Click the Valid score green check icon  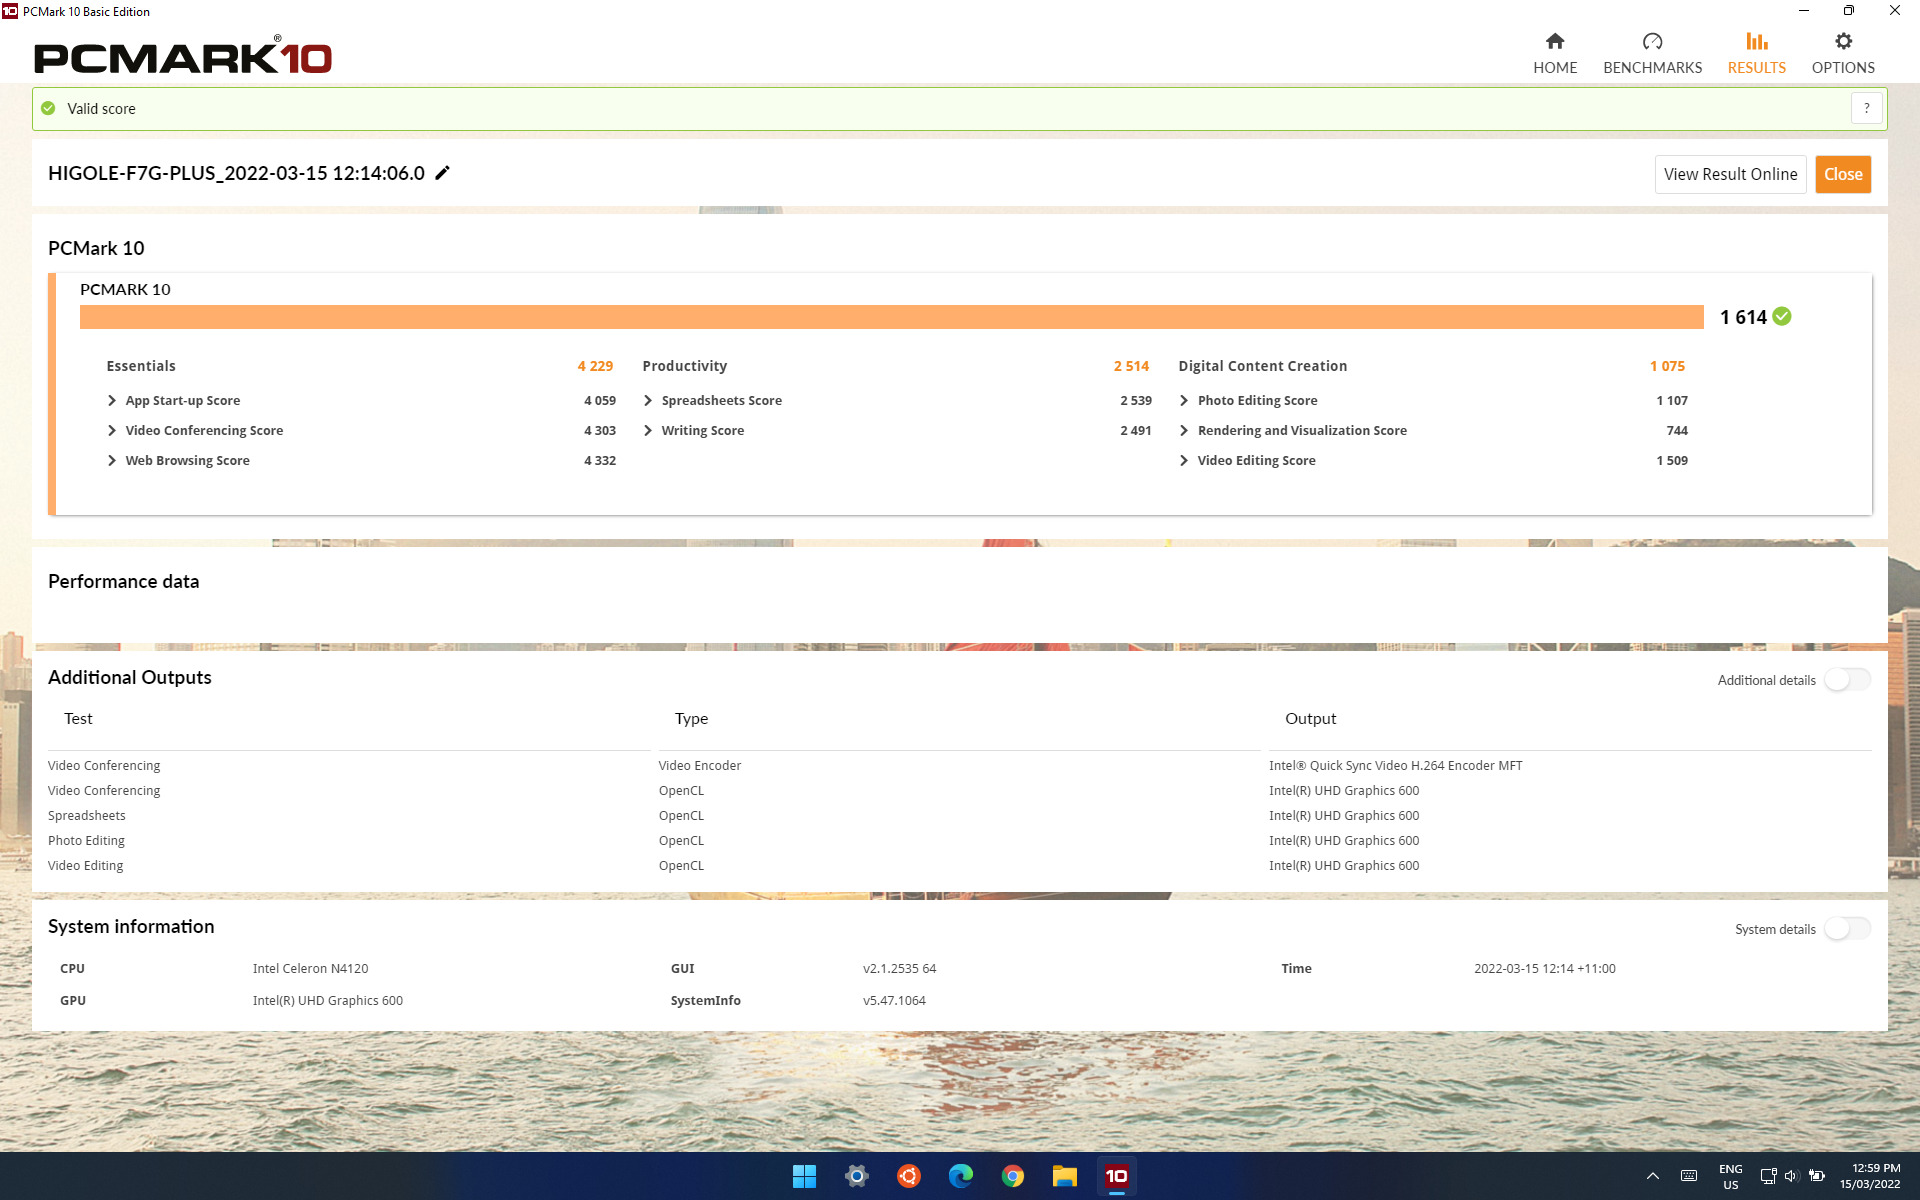click(x=48, y=108)
